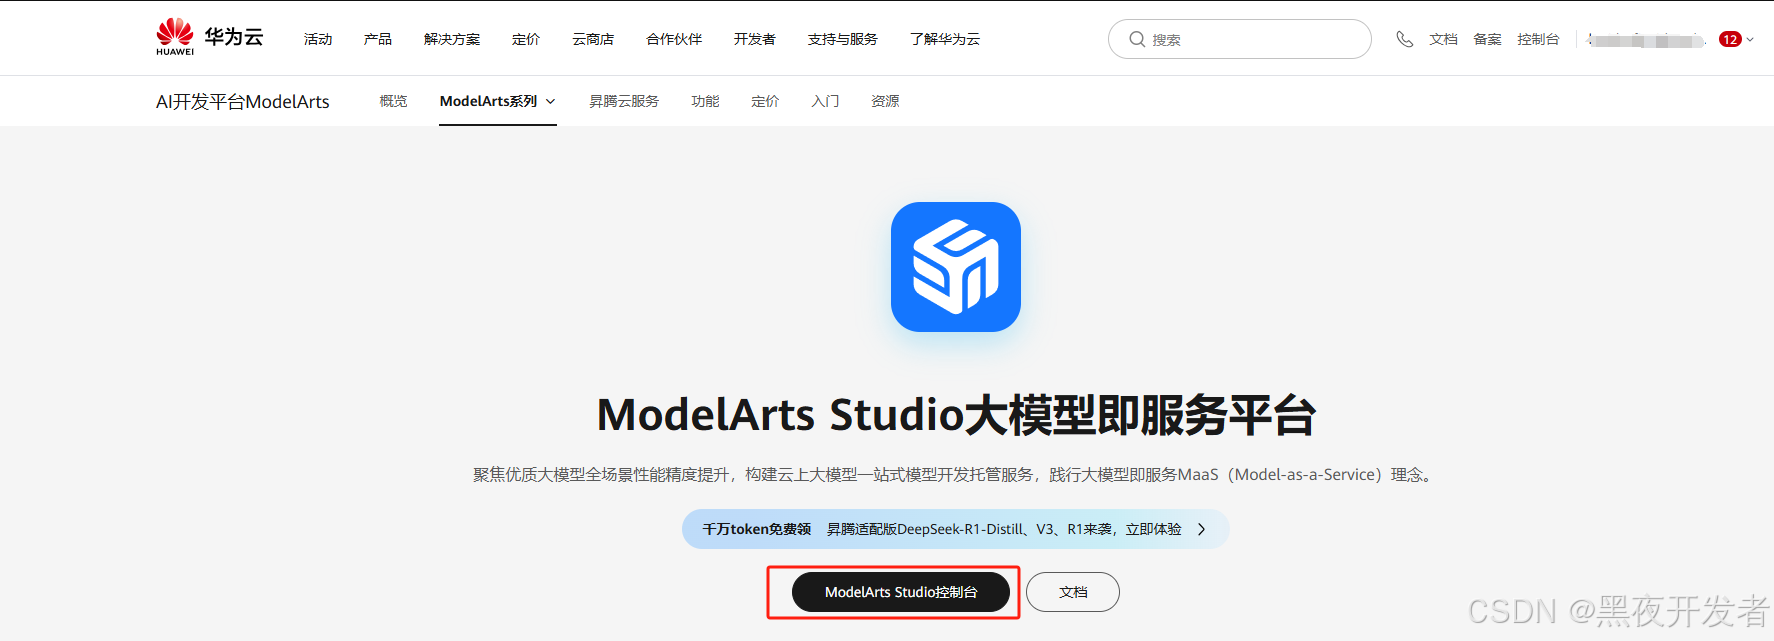Switch to the 功能 tab
1774x641 pixels.
[705, 101]
